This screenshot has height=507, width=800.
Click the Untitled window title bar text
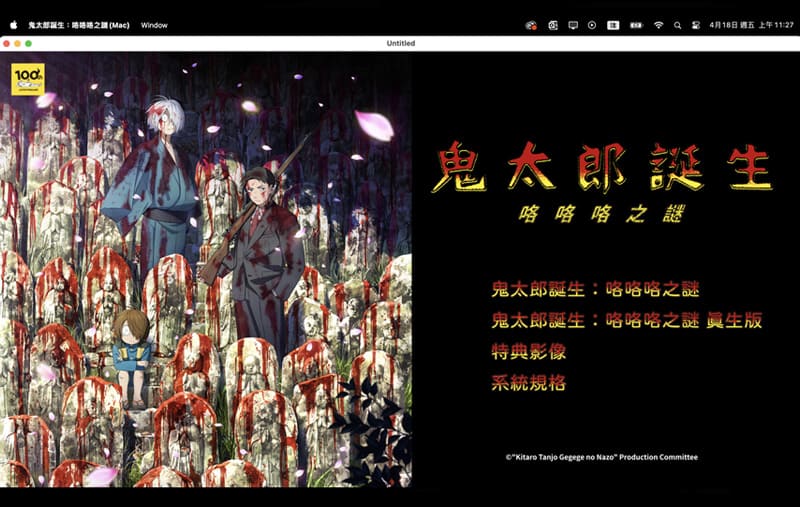(401, 43)
